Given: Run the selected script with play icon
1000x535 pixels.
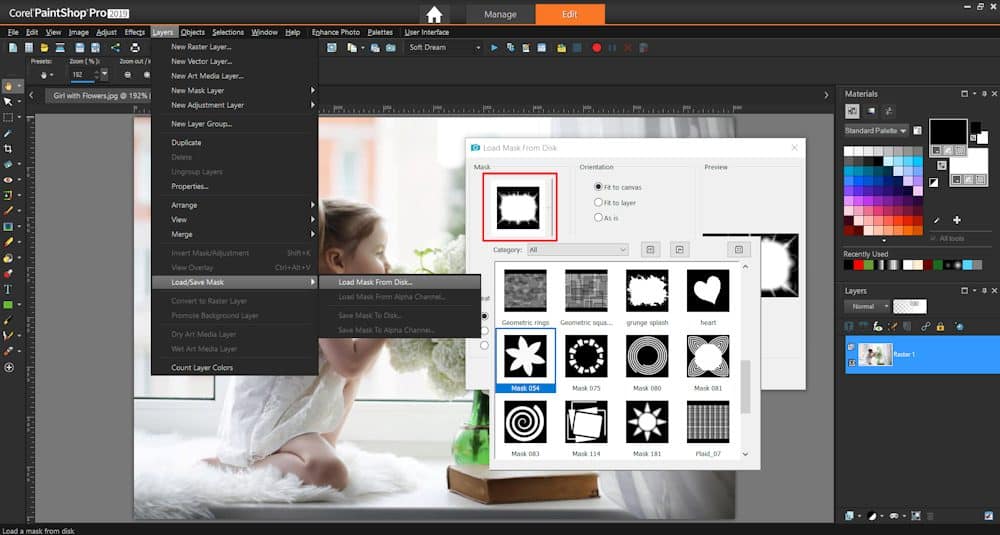Looking at the screenshot, I should (x=494, y=47).
